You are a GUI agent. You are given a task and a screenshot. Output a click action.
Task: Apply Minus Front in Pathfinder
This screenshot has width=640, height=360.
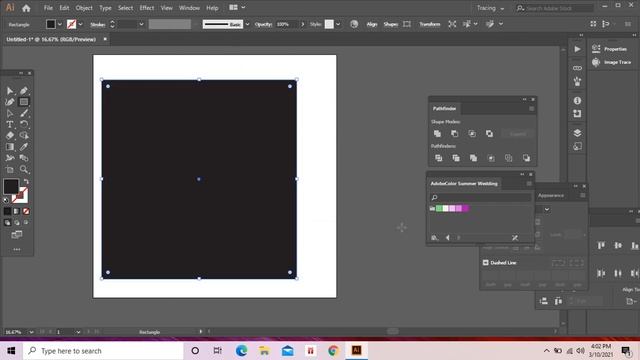454,134
